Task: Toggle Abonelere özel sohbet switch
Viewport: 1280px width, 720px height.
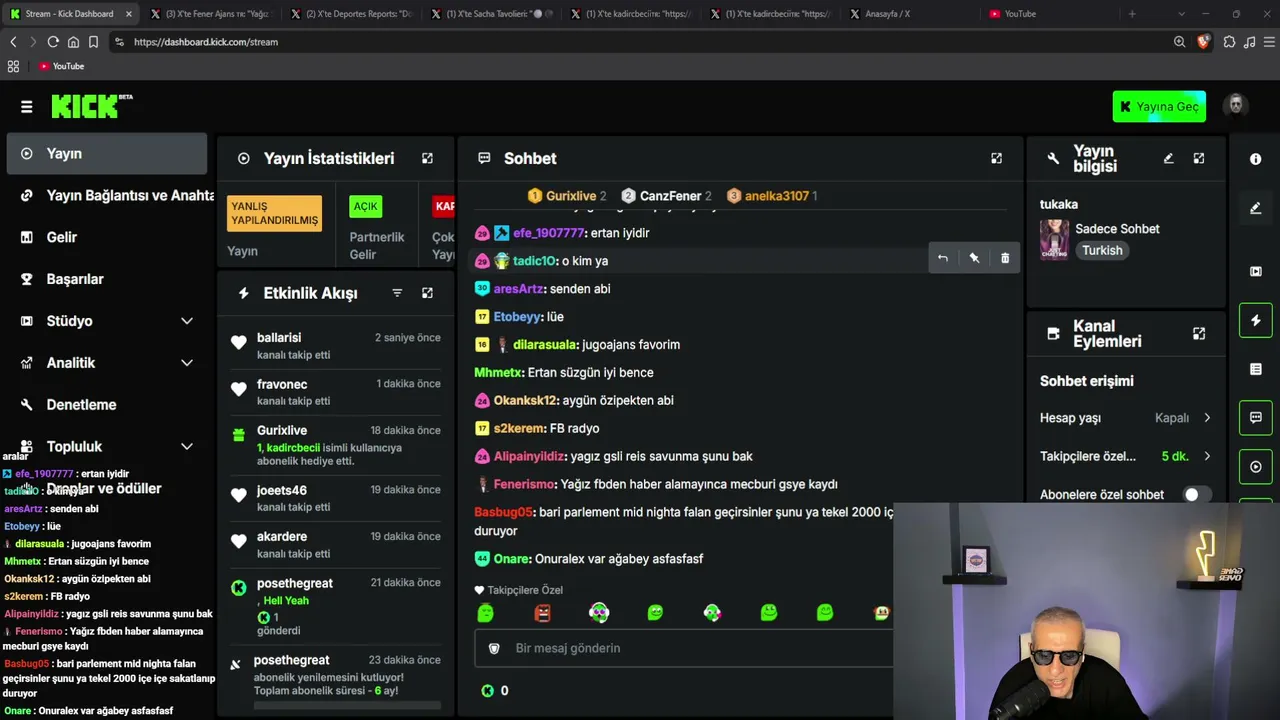Action: pos(1197,494)
